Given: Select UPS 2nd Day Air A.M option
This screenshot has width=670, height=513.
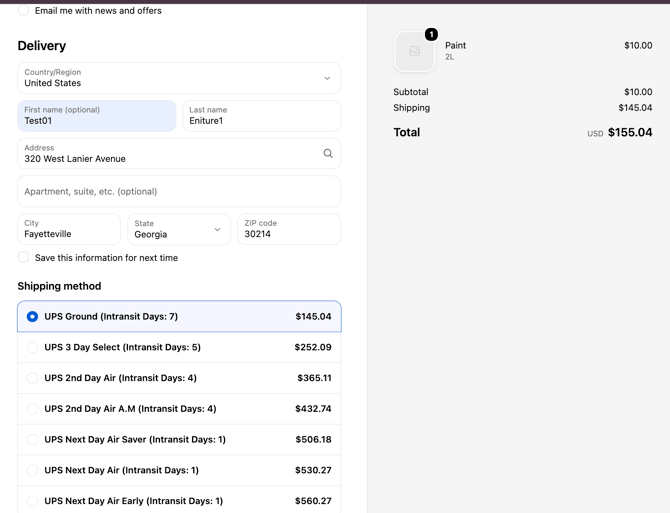Looking at the screenshot, I should [179, 409].
